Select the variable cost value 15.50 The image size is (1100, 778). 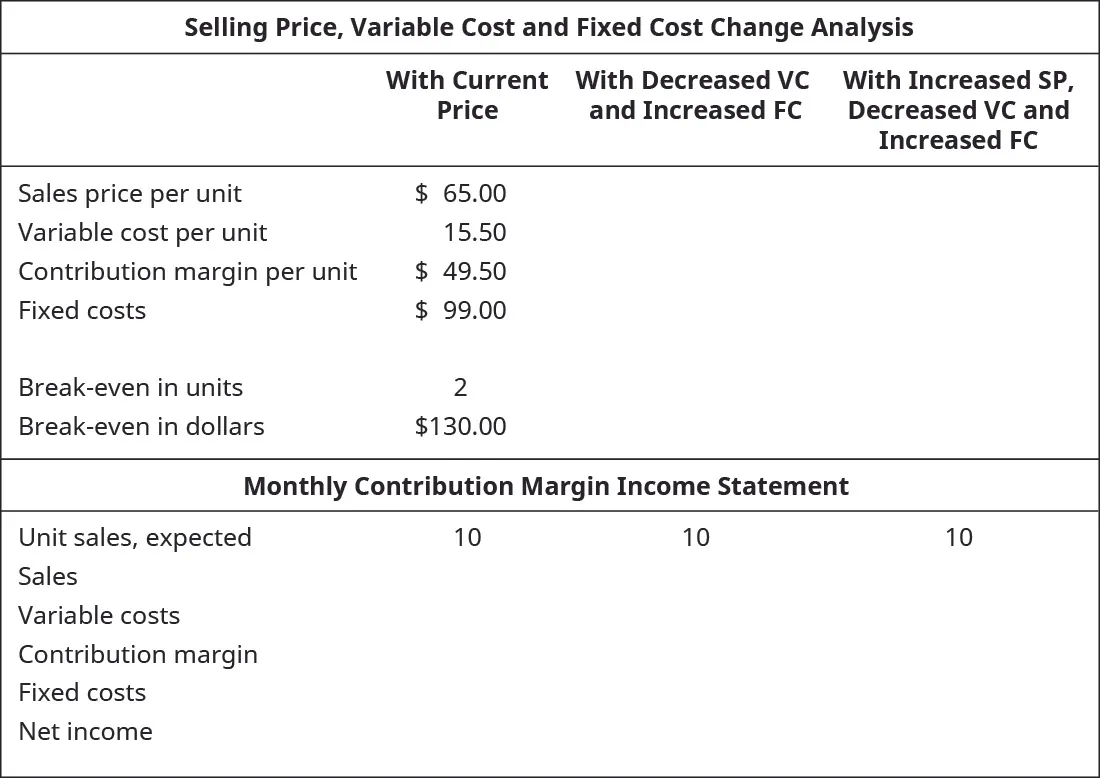(x=475, y=232)
